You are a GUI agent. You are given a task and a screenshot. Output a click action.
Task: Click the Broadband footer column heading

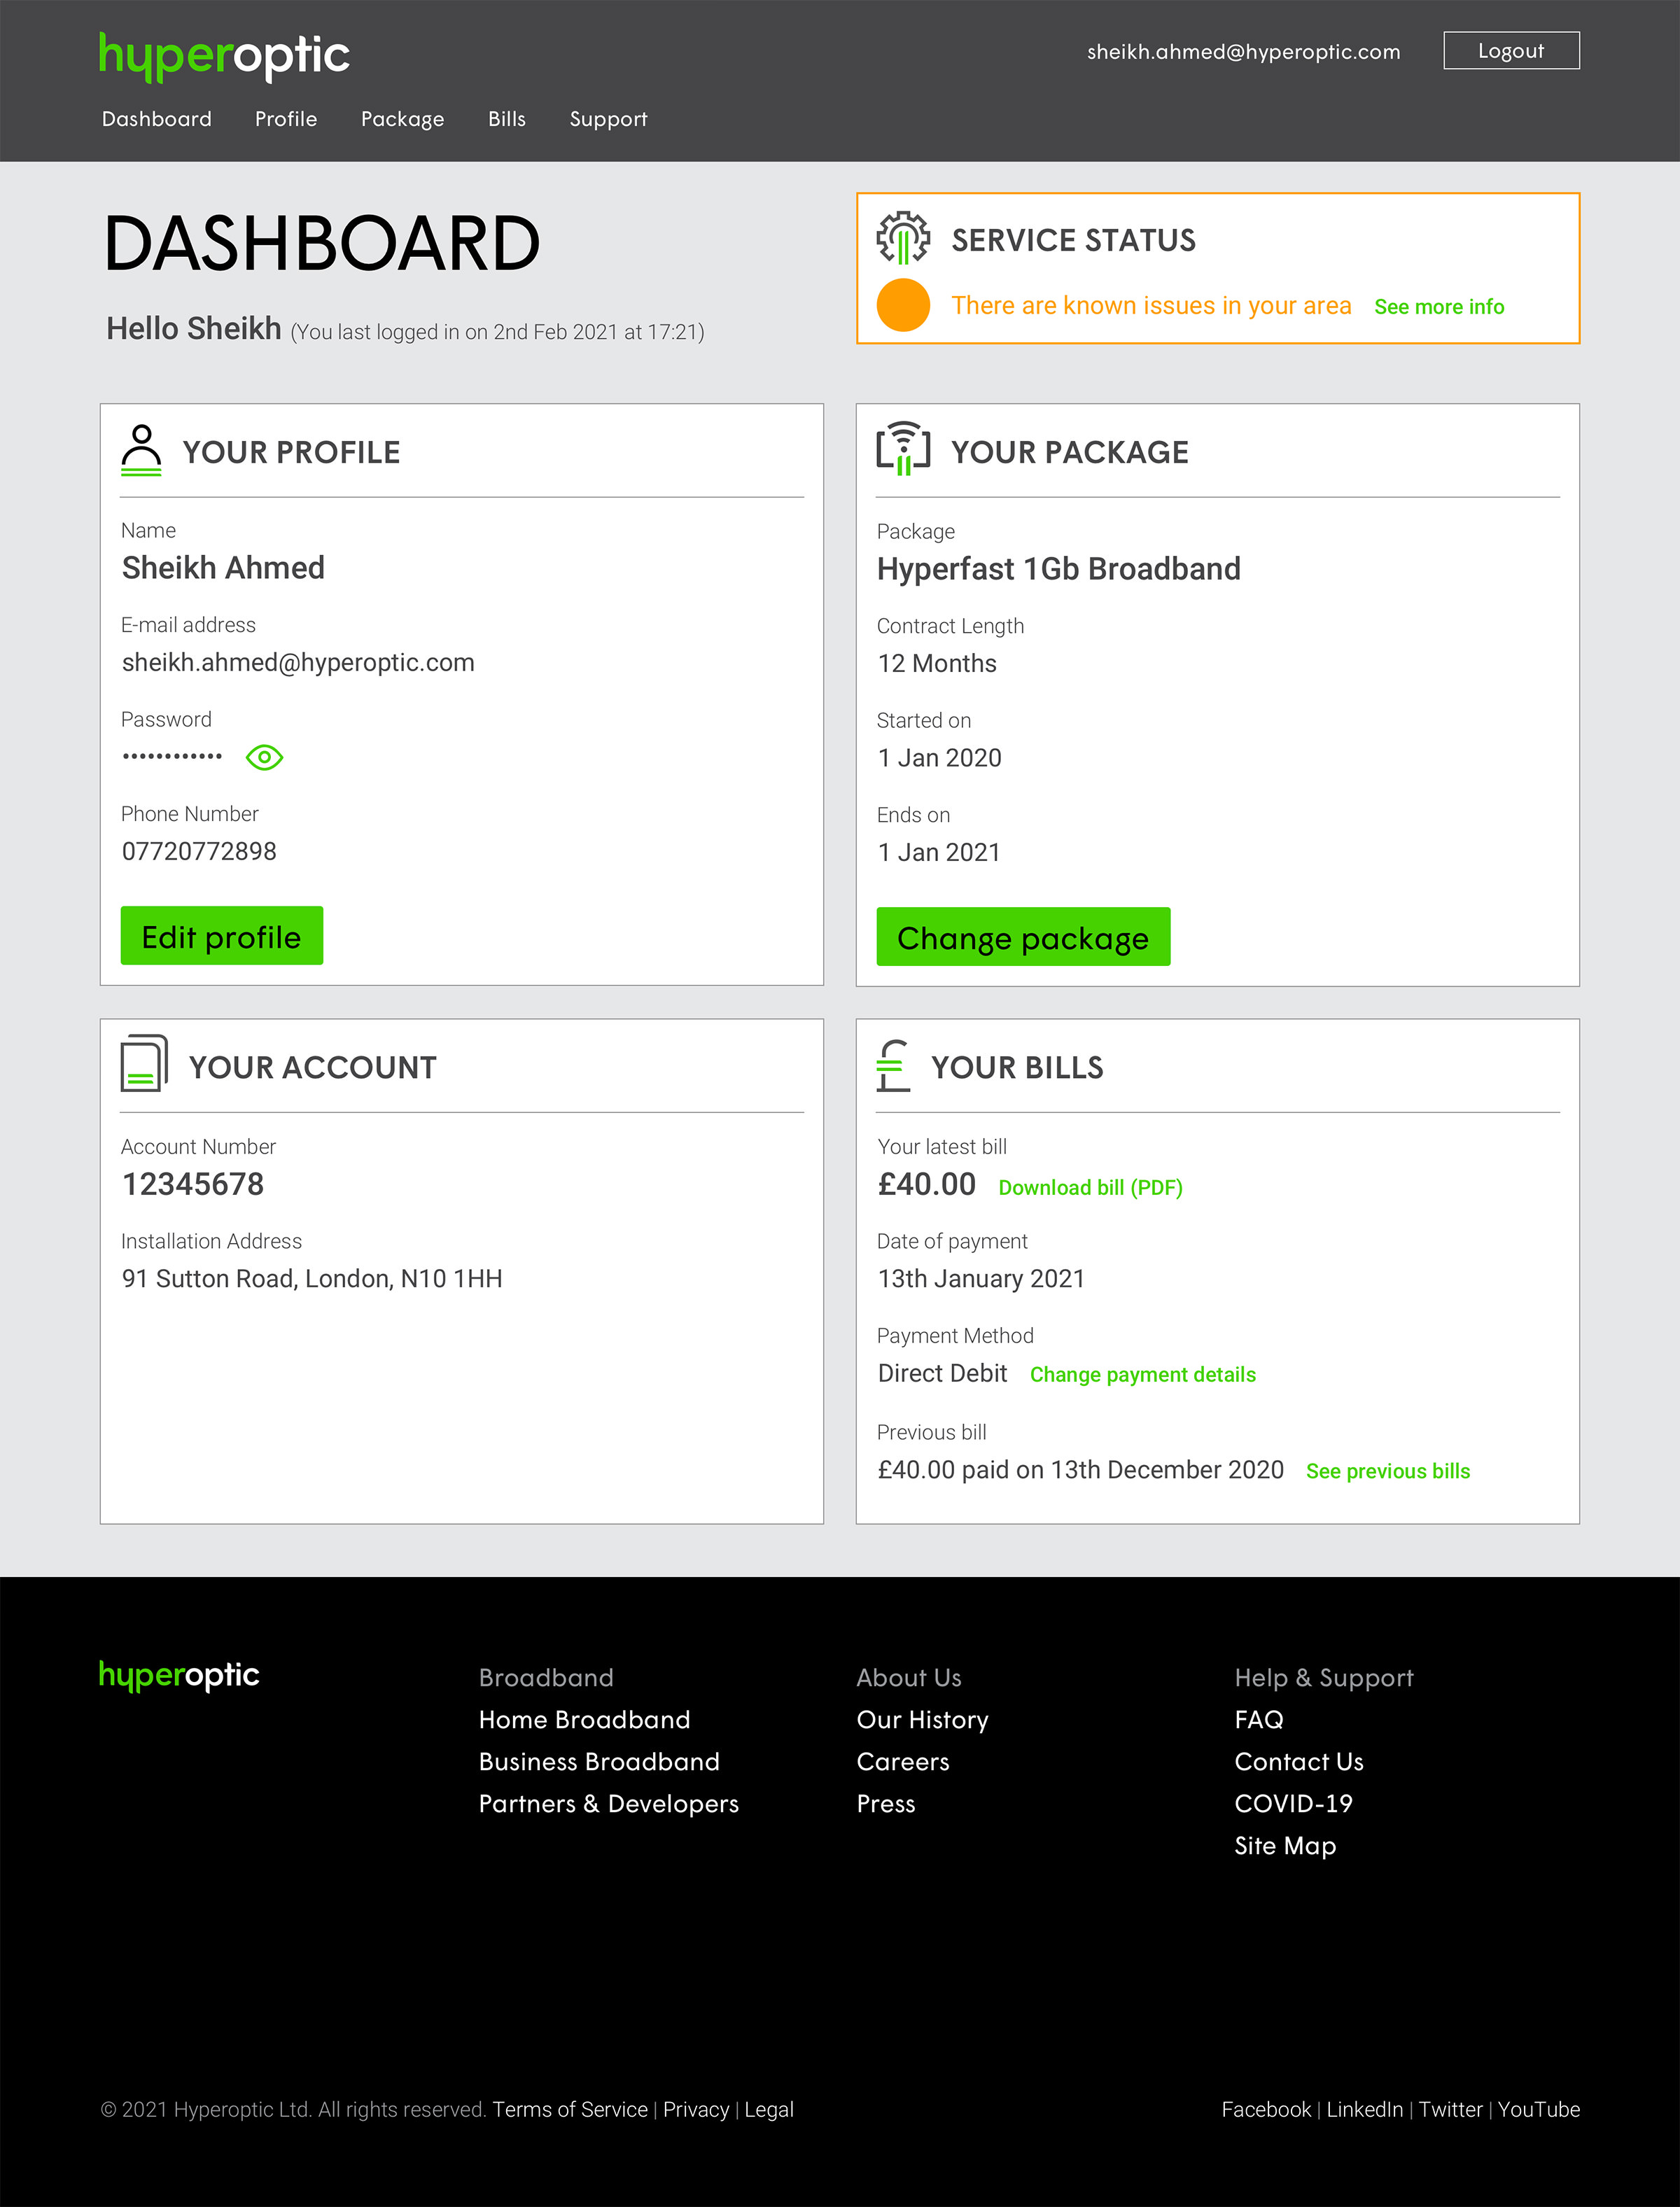coord(546,1677)
